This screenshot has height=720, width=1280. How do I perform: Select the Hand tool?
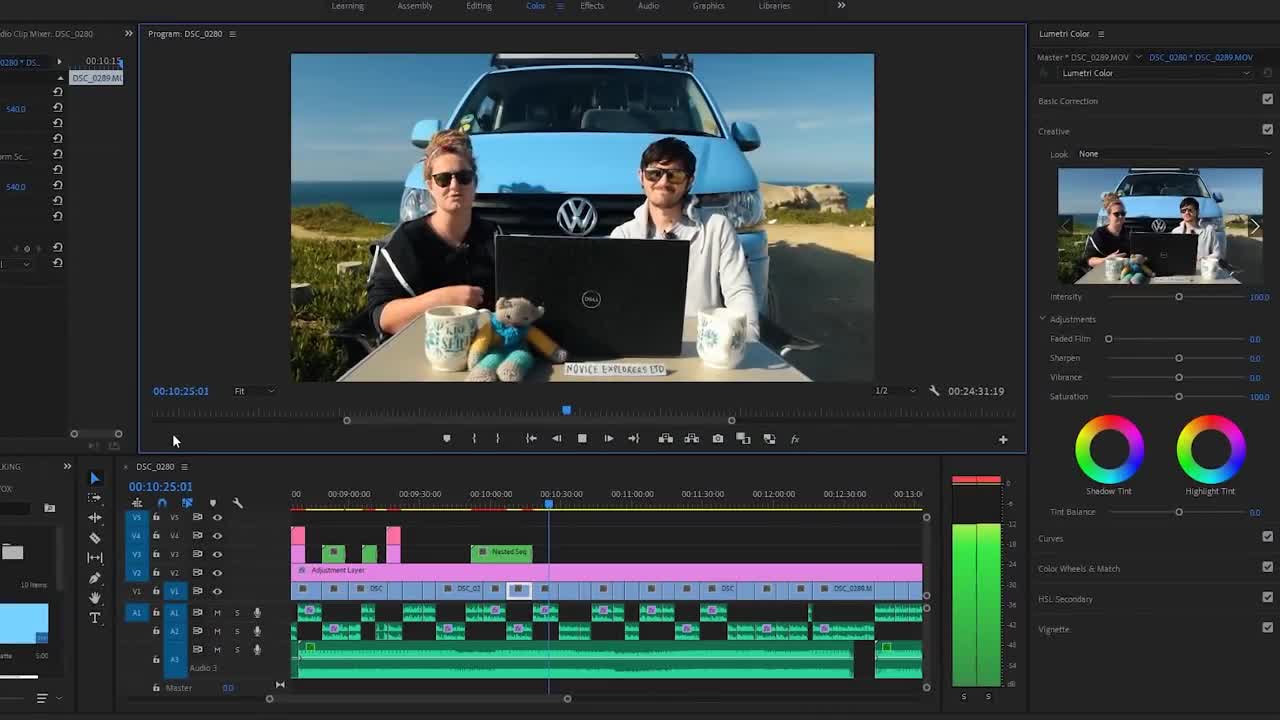[95, 598]
